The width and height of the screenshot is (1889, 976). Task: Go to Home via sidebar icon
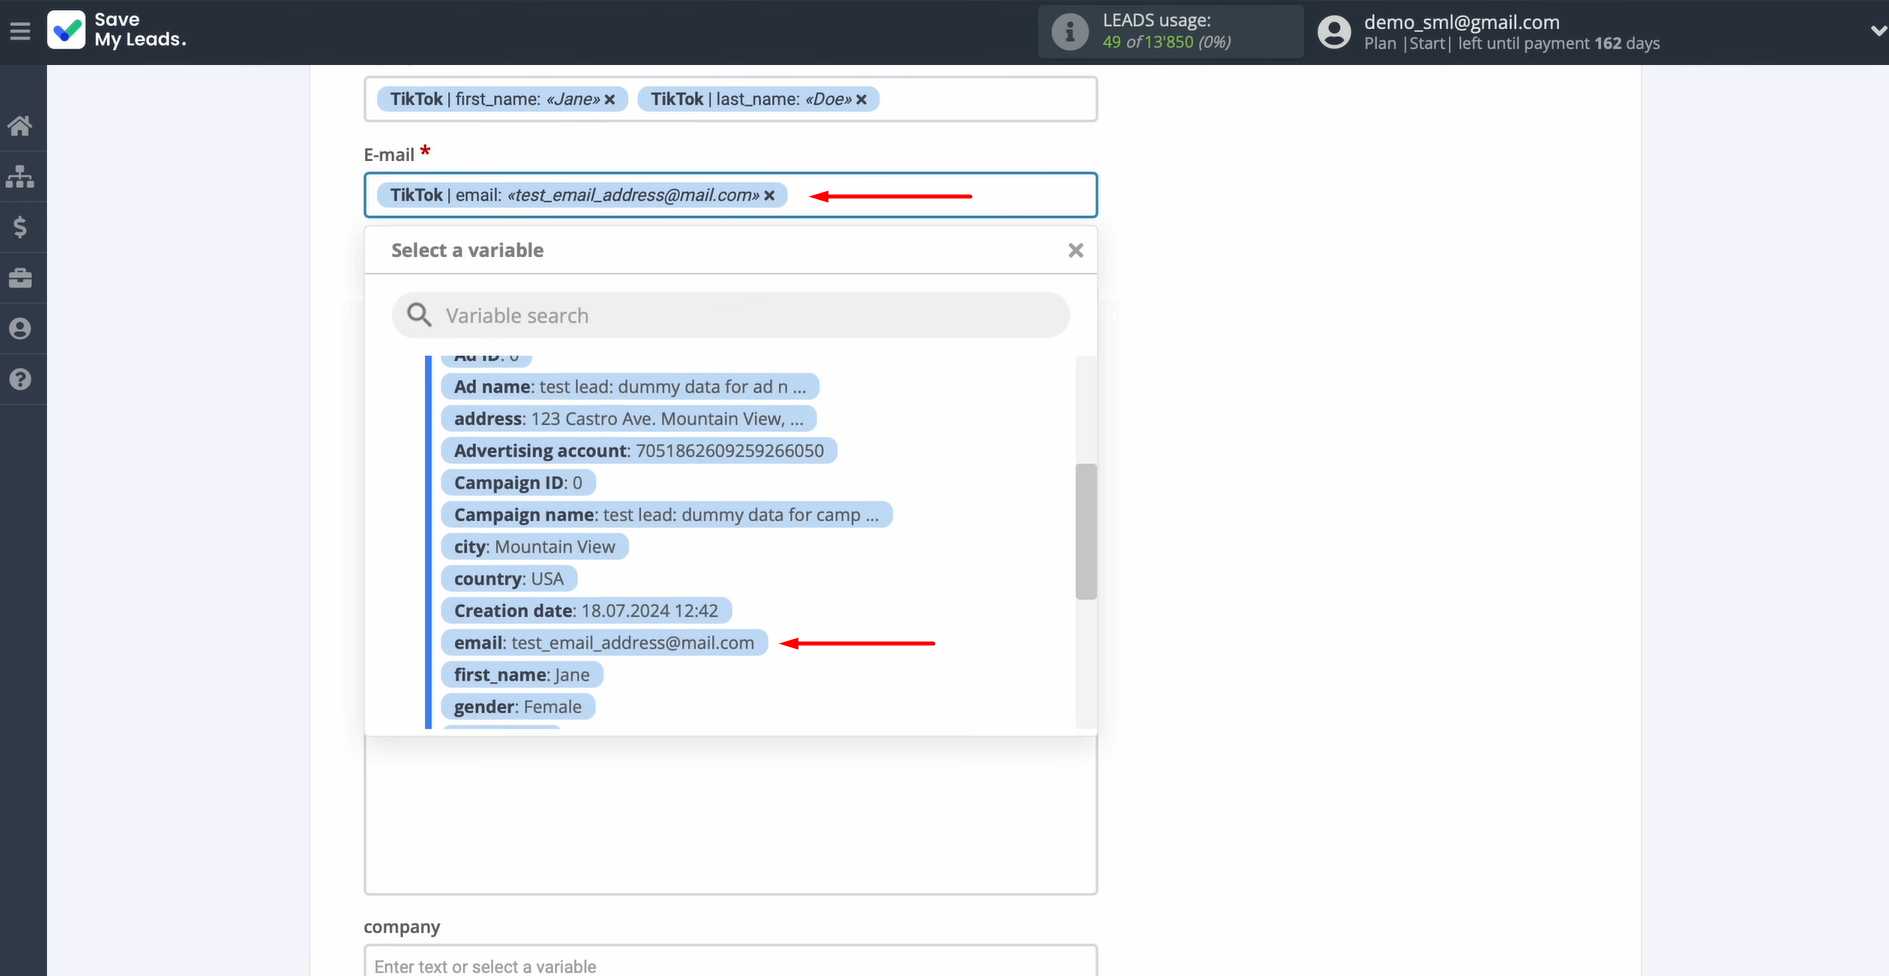tap(20, 126)
